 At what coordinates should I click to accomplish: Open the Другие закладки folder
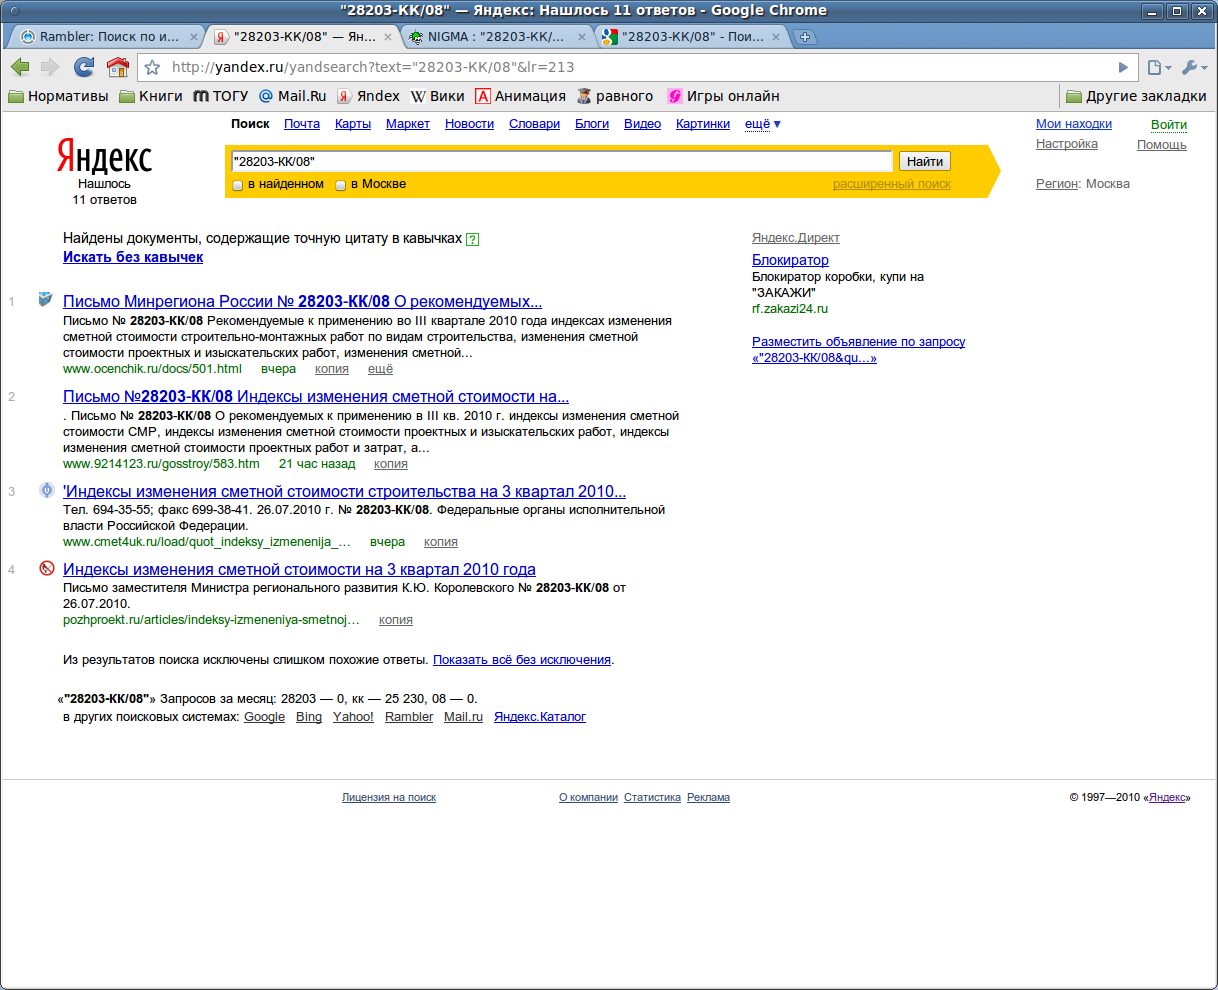point(1136,96)
